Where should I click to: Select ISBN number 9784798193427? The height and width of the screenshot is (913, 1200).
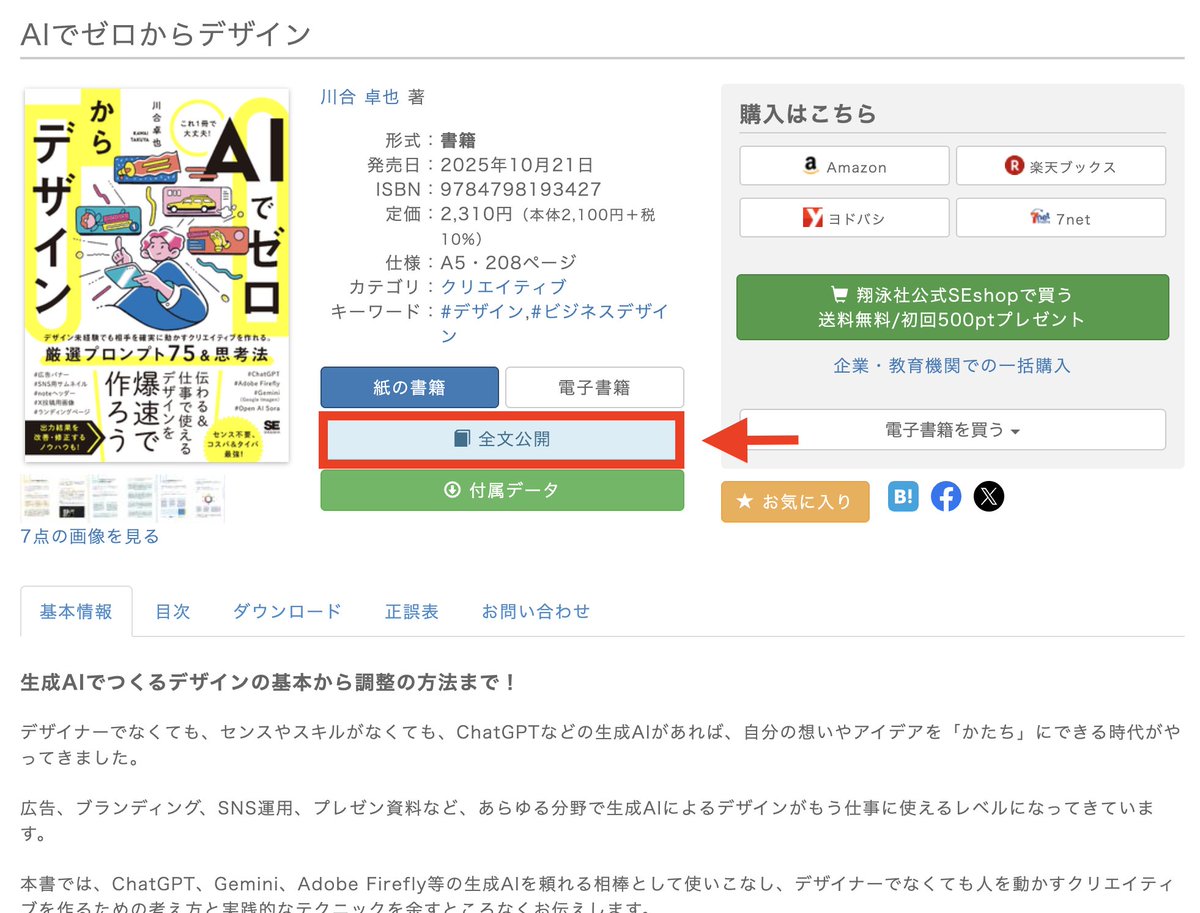(521, 190)
